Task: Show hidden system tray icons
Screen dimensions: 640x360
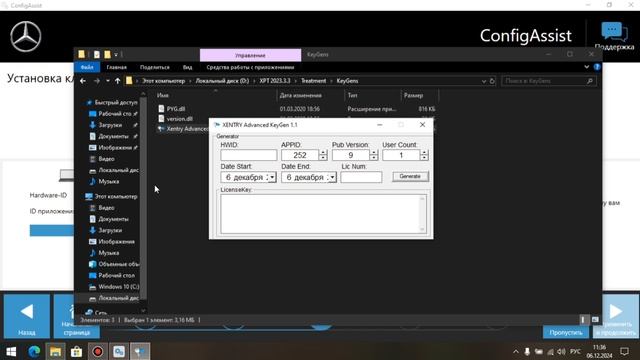Action: (x=516, y=351)
